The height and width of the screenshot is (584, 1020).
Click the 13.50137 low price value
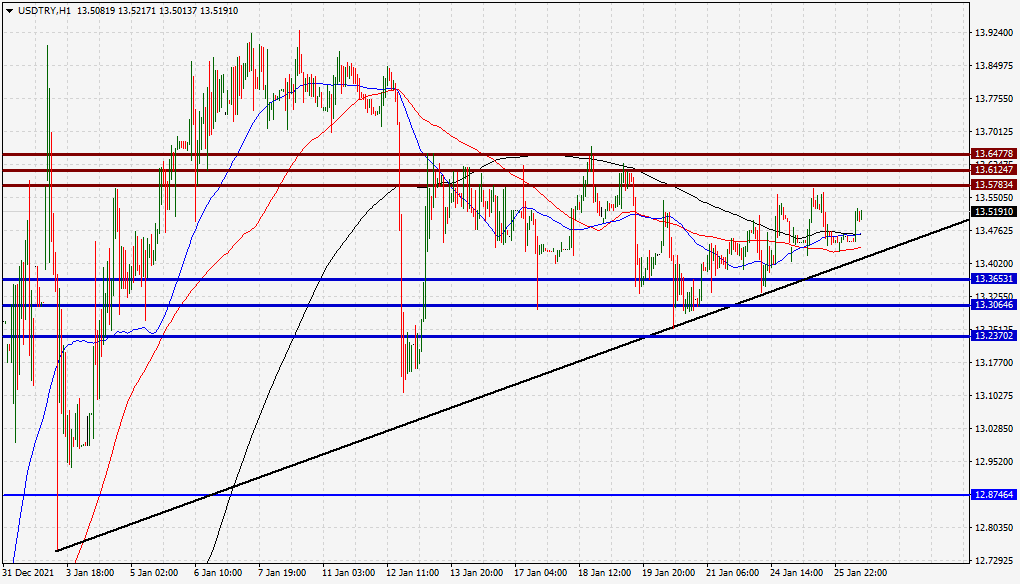point(178,11)
